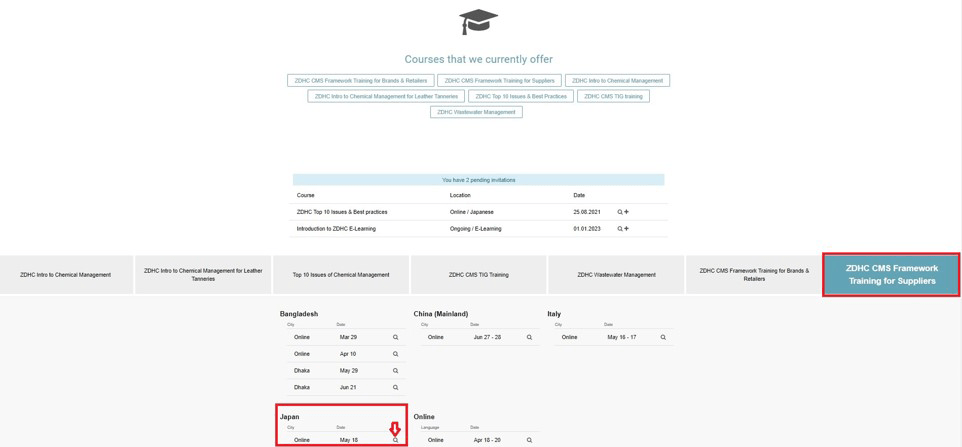Screen dimensions: 962x447
Task: Click ZDHC CMS TIG training course button
Action: tap(613, 96)
